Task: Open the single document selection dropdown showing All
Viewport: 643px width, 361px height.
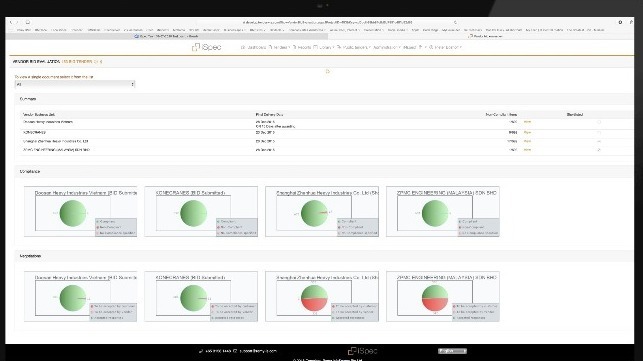Action: coord(75,84)
